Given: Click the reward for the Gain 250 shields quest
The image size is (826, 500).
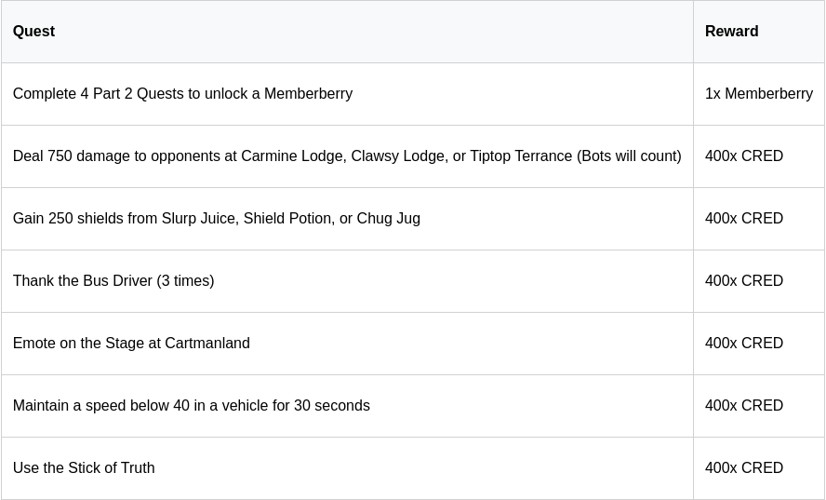Looking at the screenshot, I should click(x=743, y=218).
